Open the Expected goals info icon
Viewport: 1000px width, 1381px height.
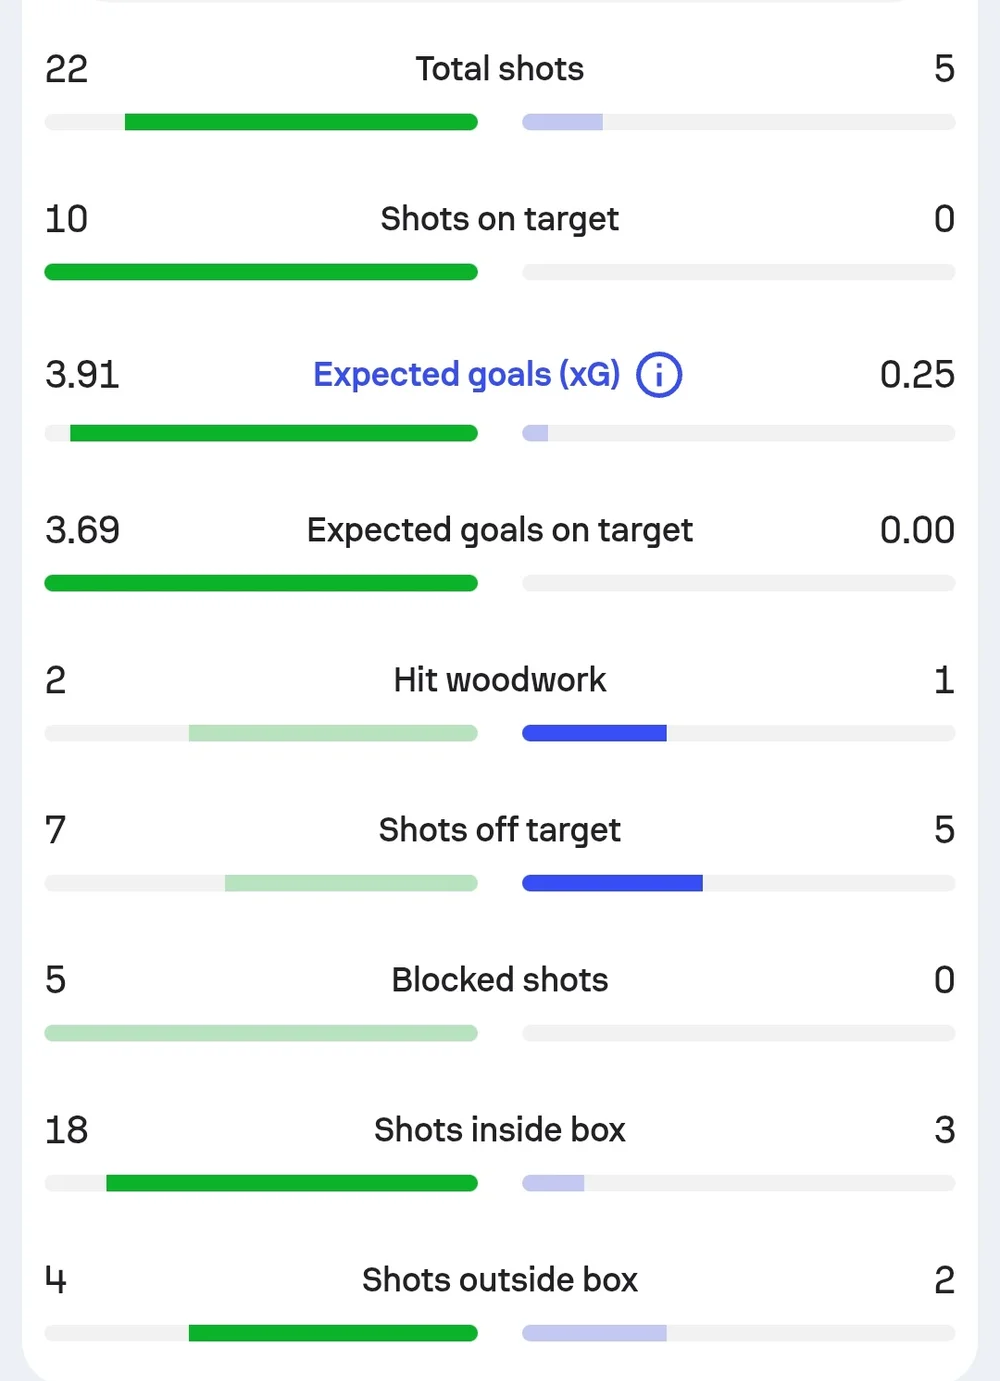[659, 375]
